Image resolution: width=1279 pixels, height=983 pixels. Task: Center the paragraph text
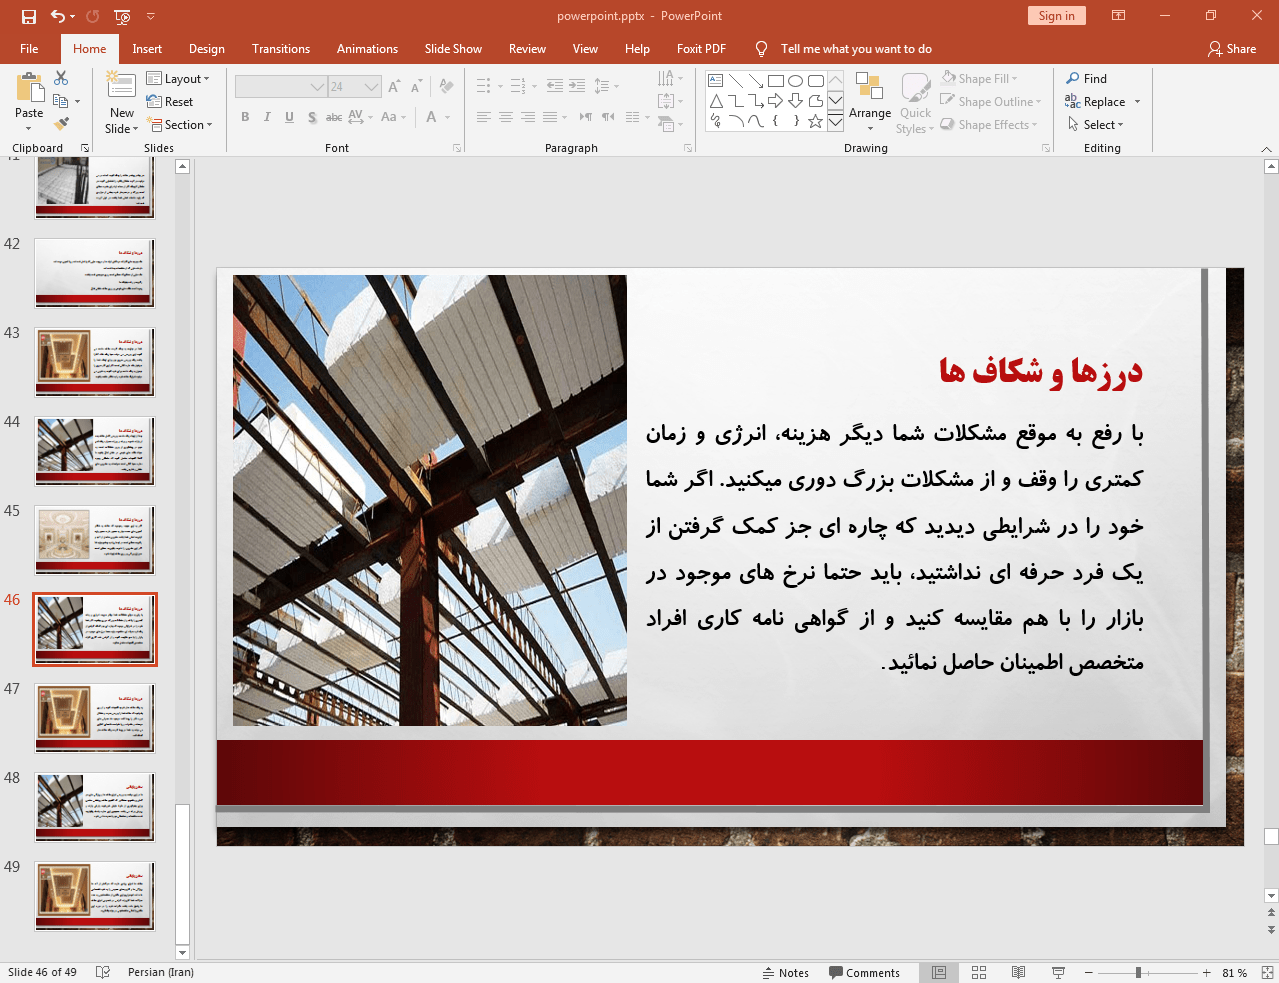[506, 117]
